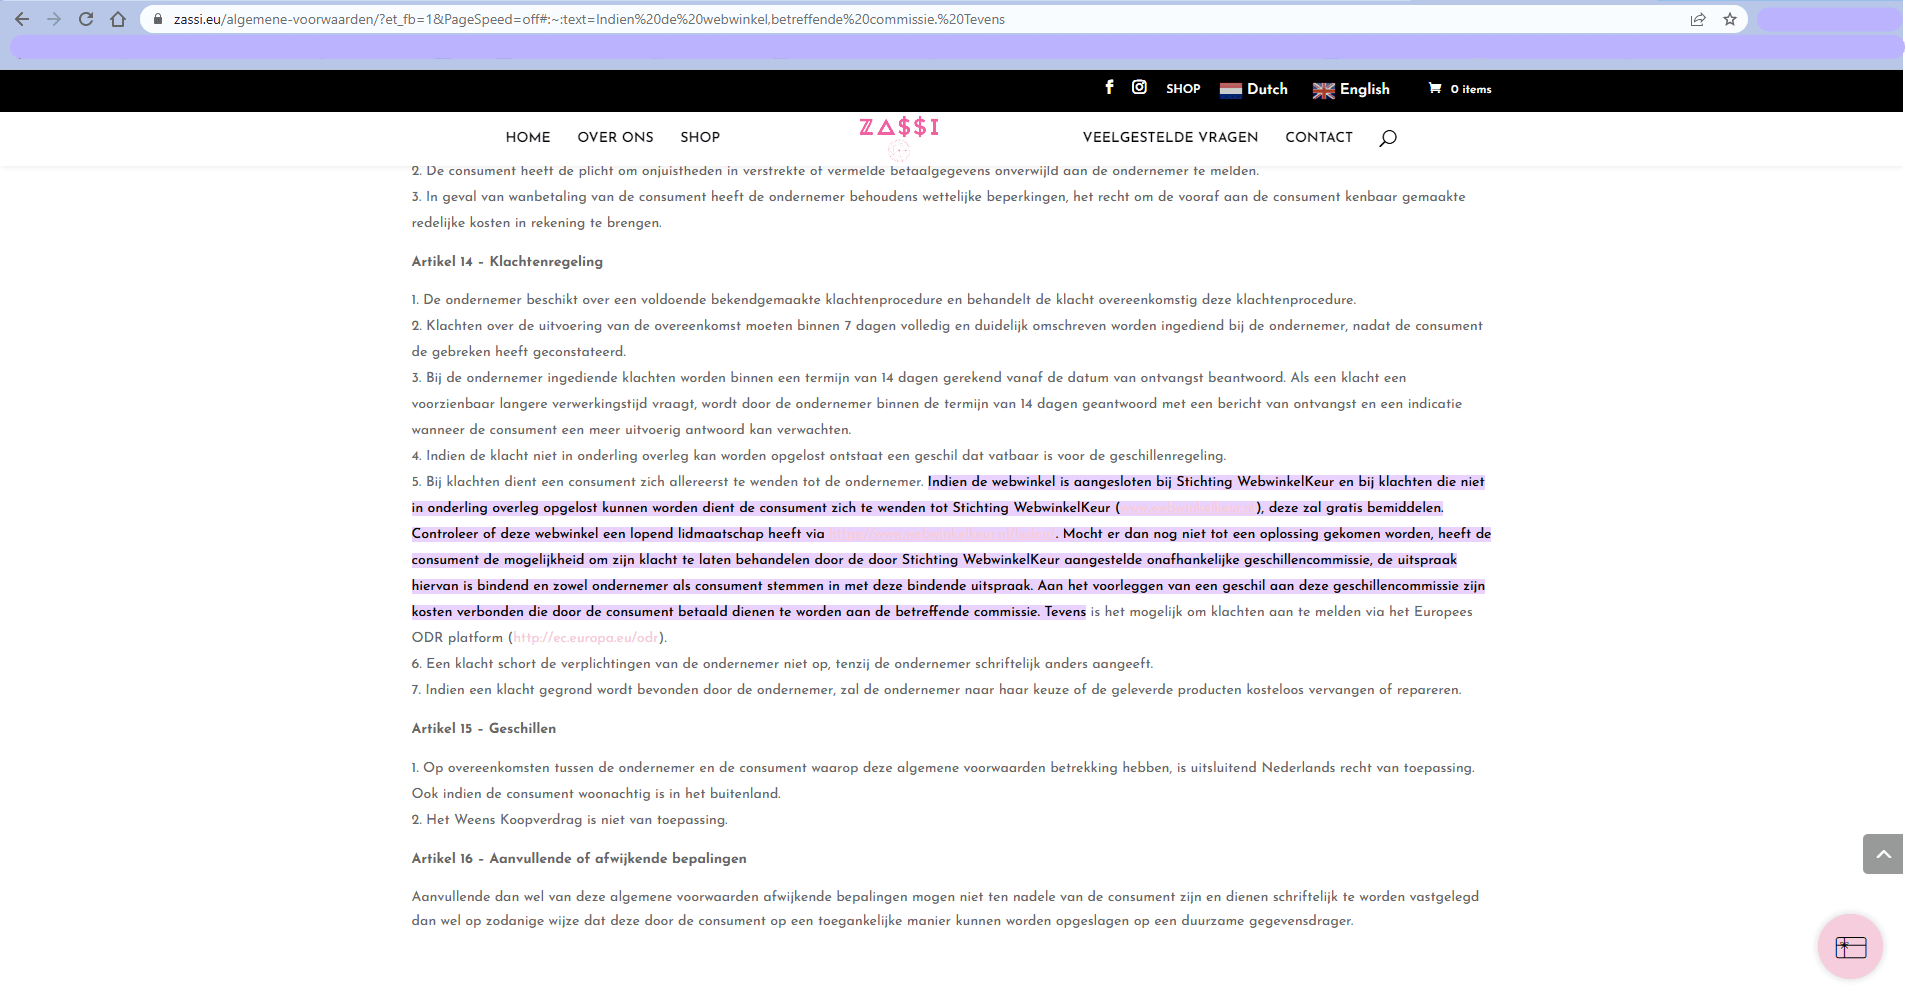Reload the page with the refresh icon
1906x994 pixels.
(x=86, y=19)
